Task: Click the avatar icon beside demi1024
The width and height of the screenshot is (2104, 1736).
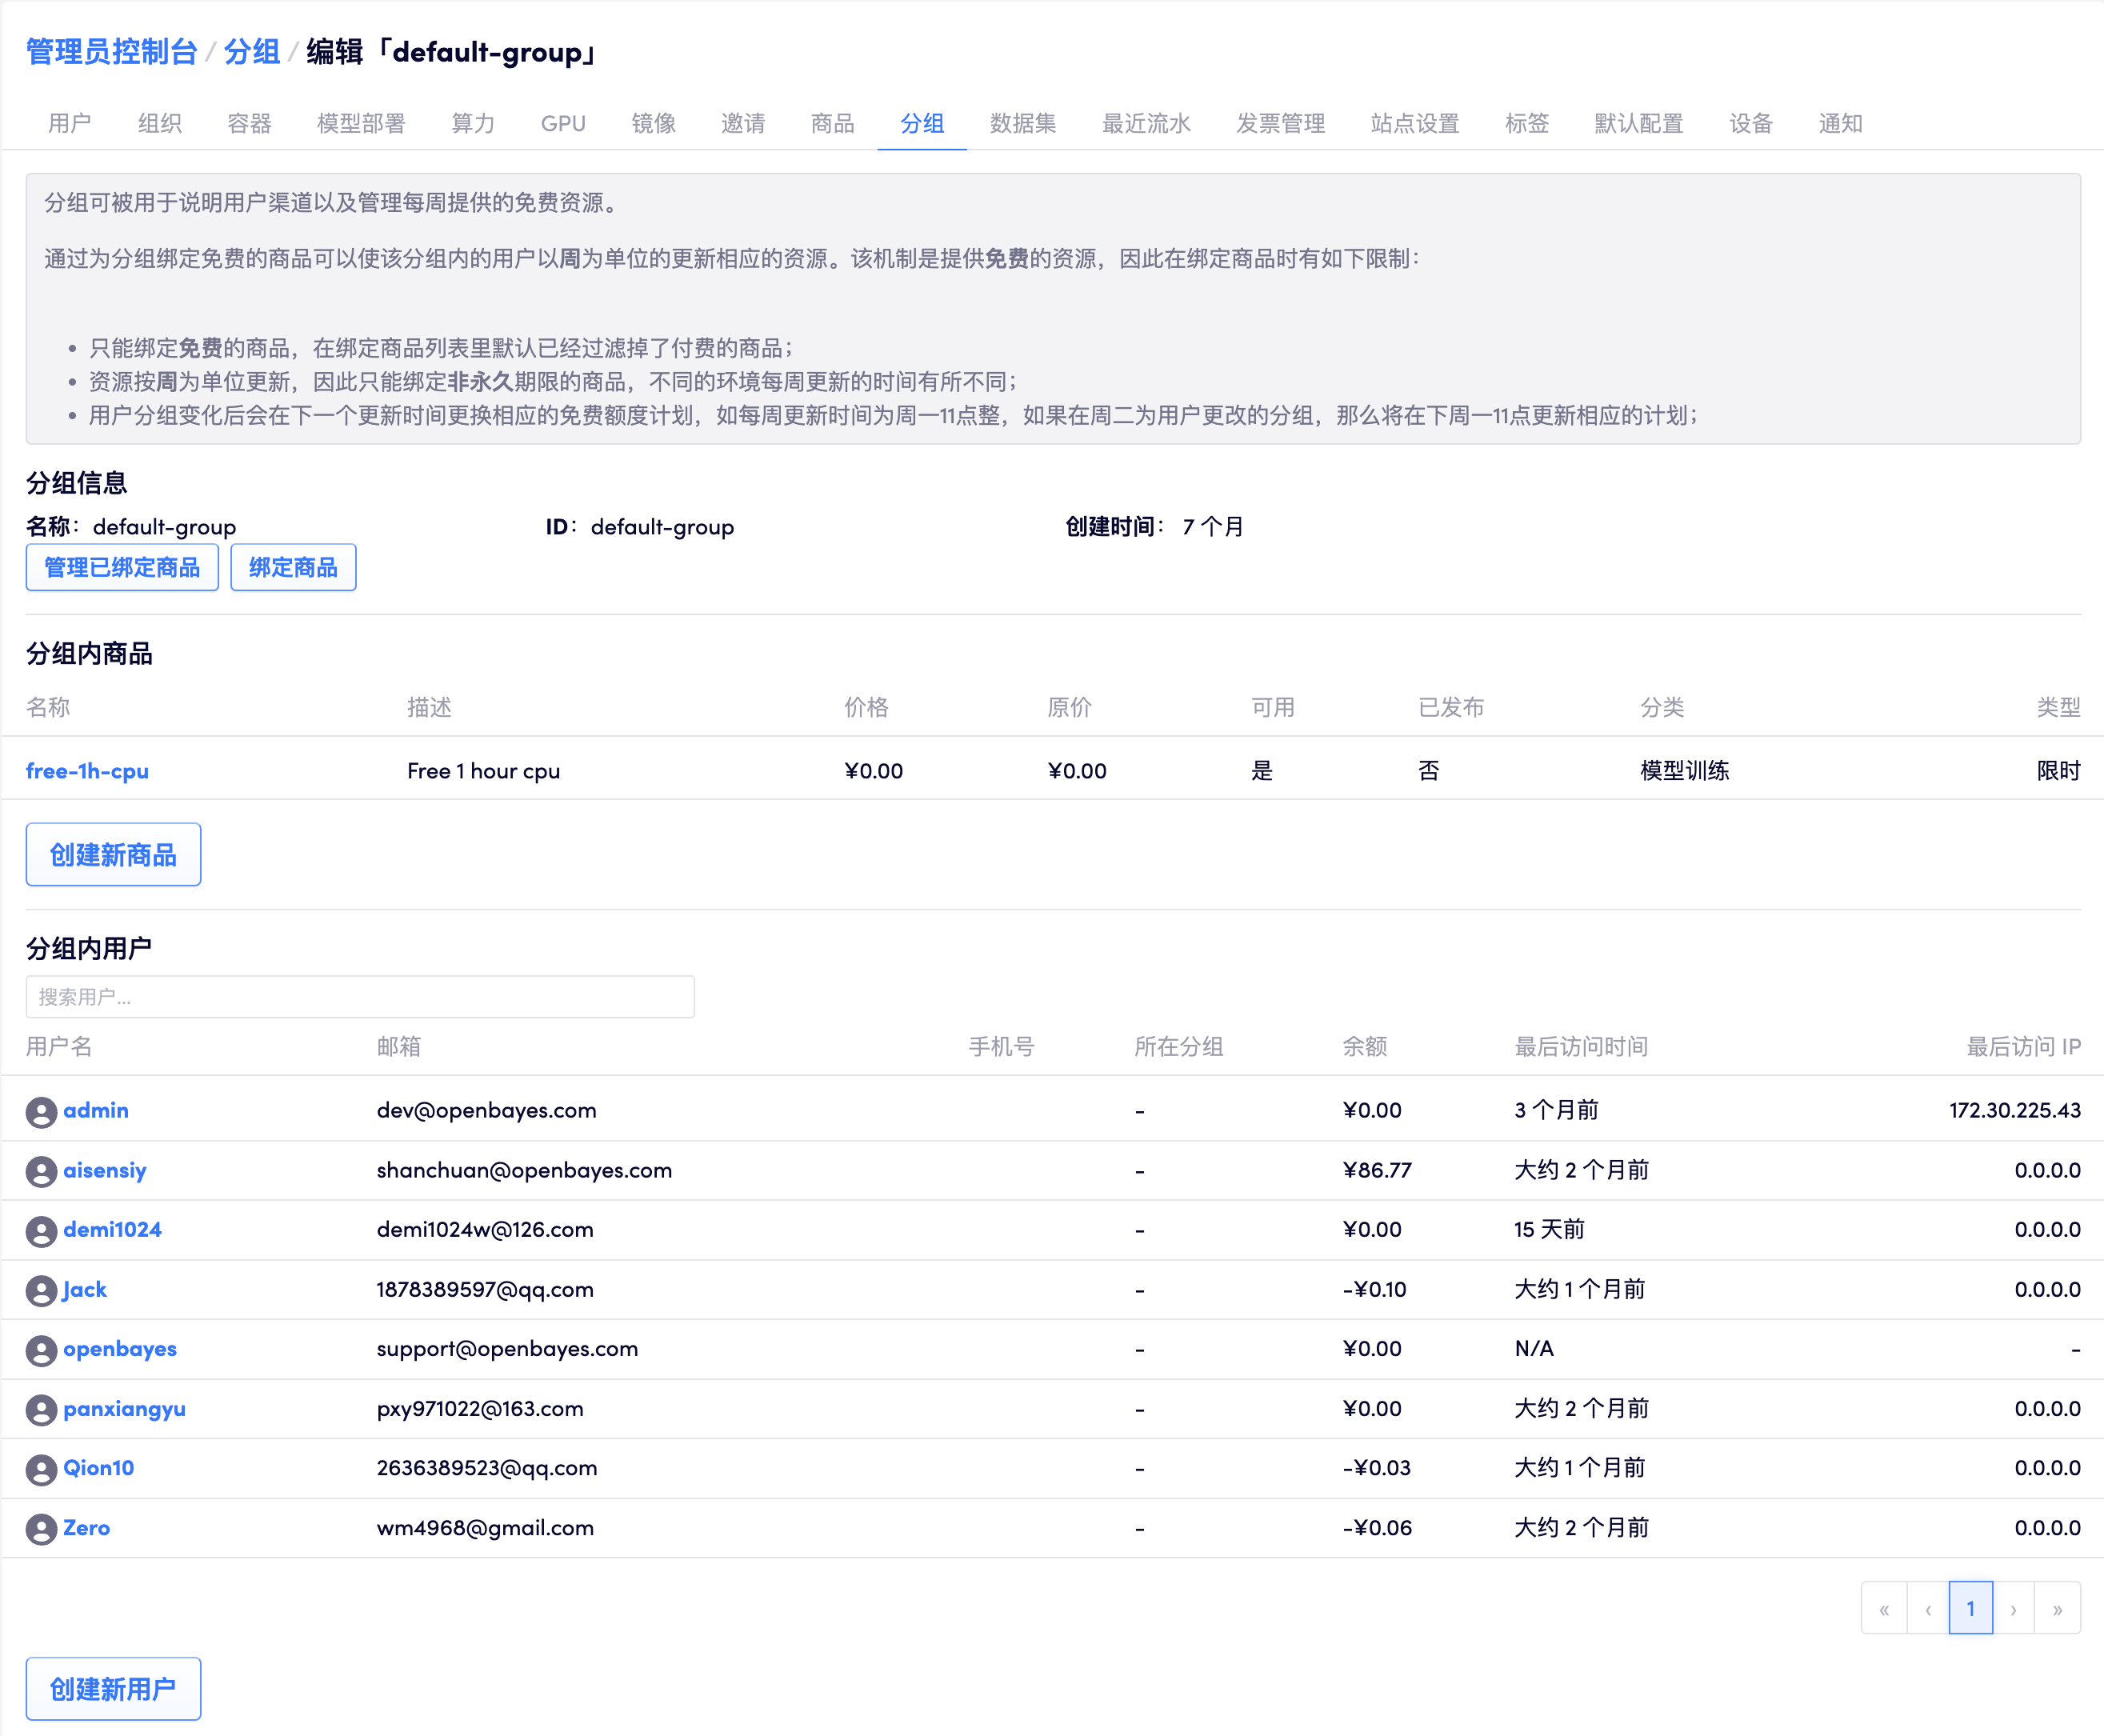Action: pyautogui.click(x=41, y=1231)
